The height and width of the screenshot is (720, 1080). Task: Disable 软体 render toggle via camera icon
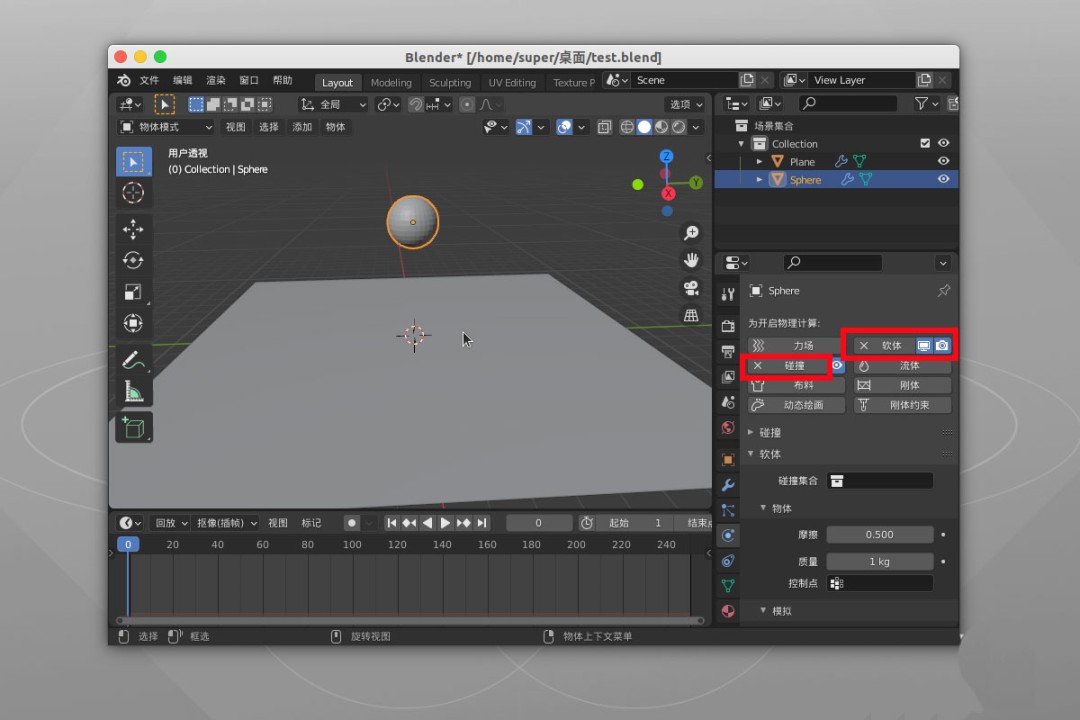941,345
